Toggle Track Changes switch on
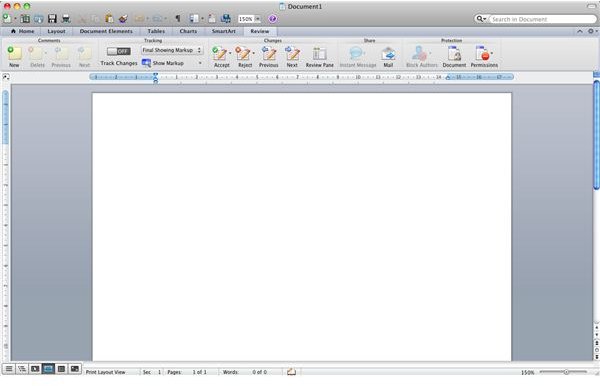The height and width of the screenshot is (386, 600). 119,51
